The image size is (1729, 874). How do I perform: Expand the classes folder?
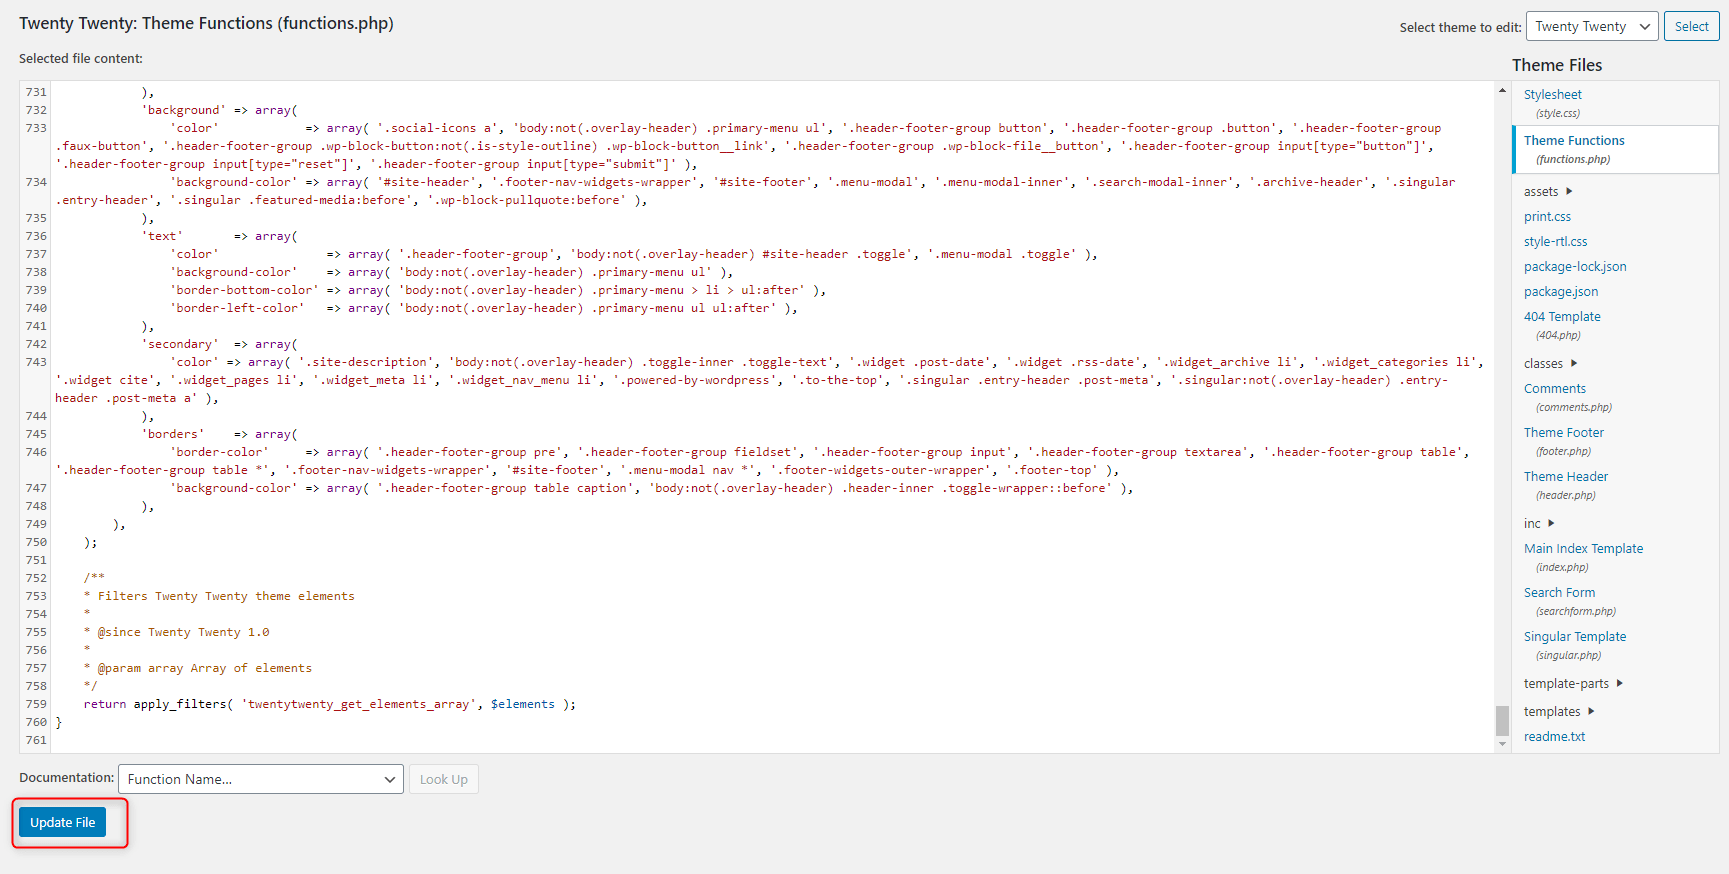coord(1550,363)
